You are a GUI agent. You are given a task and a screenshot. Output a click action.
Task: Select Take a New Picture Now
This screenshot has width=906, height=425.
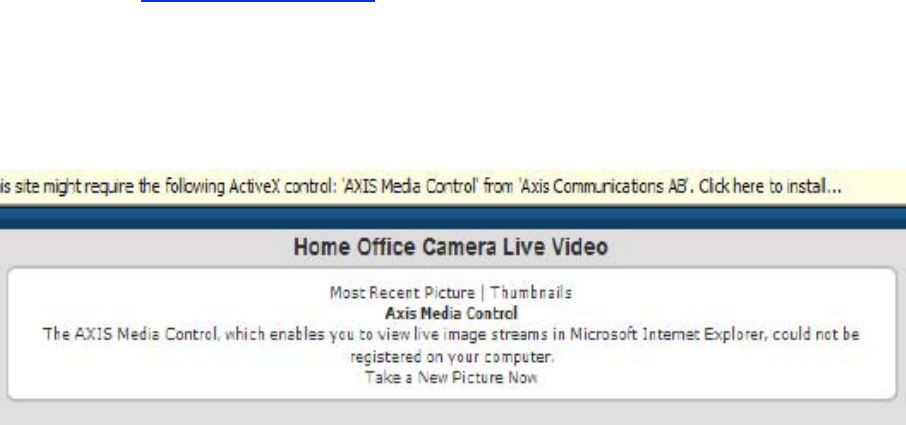[451, 378]
